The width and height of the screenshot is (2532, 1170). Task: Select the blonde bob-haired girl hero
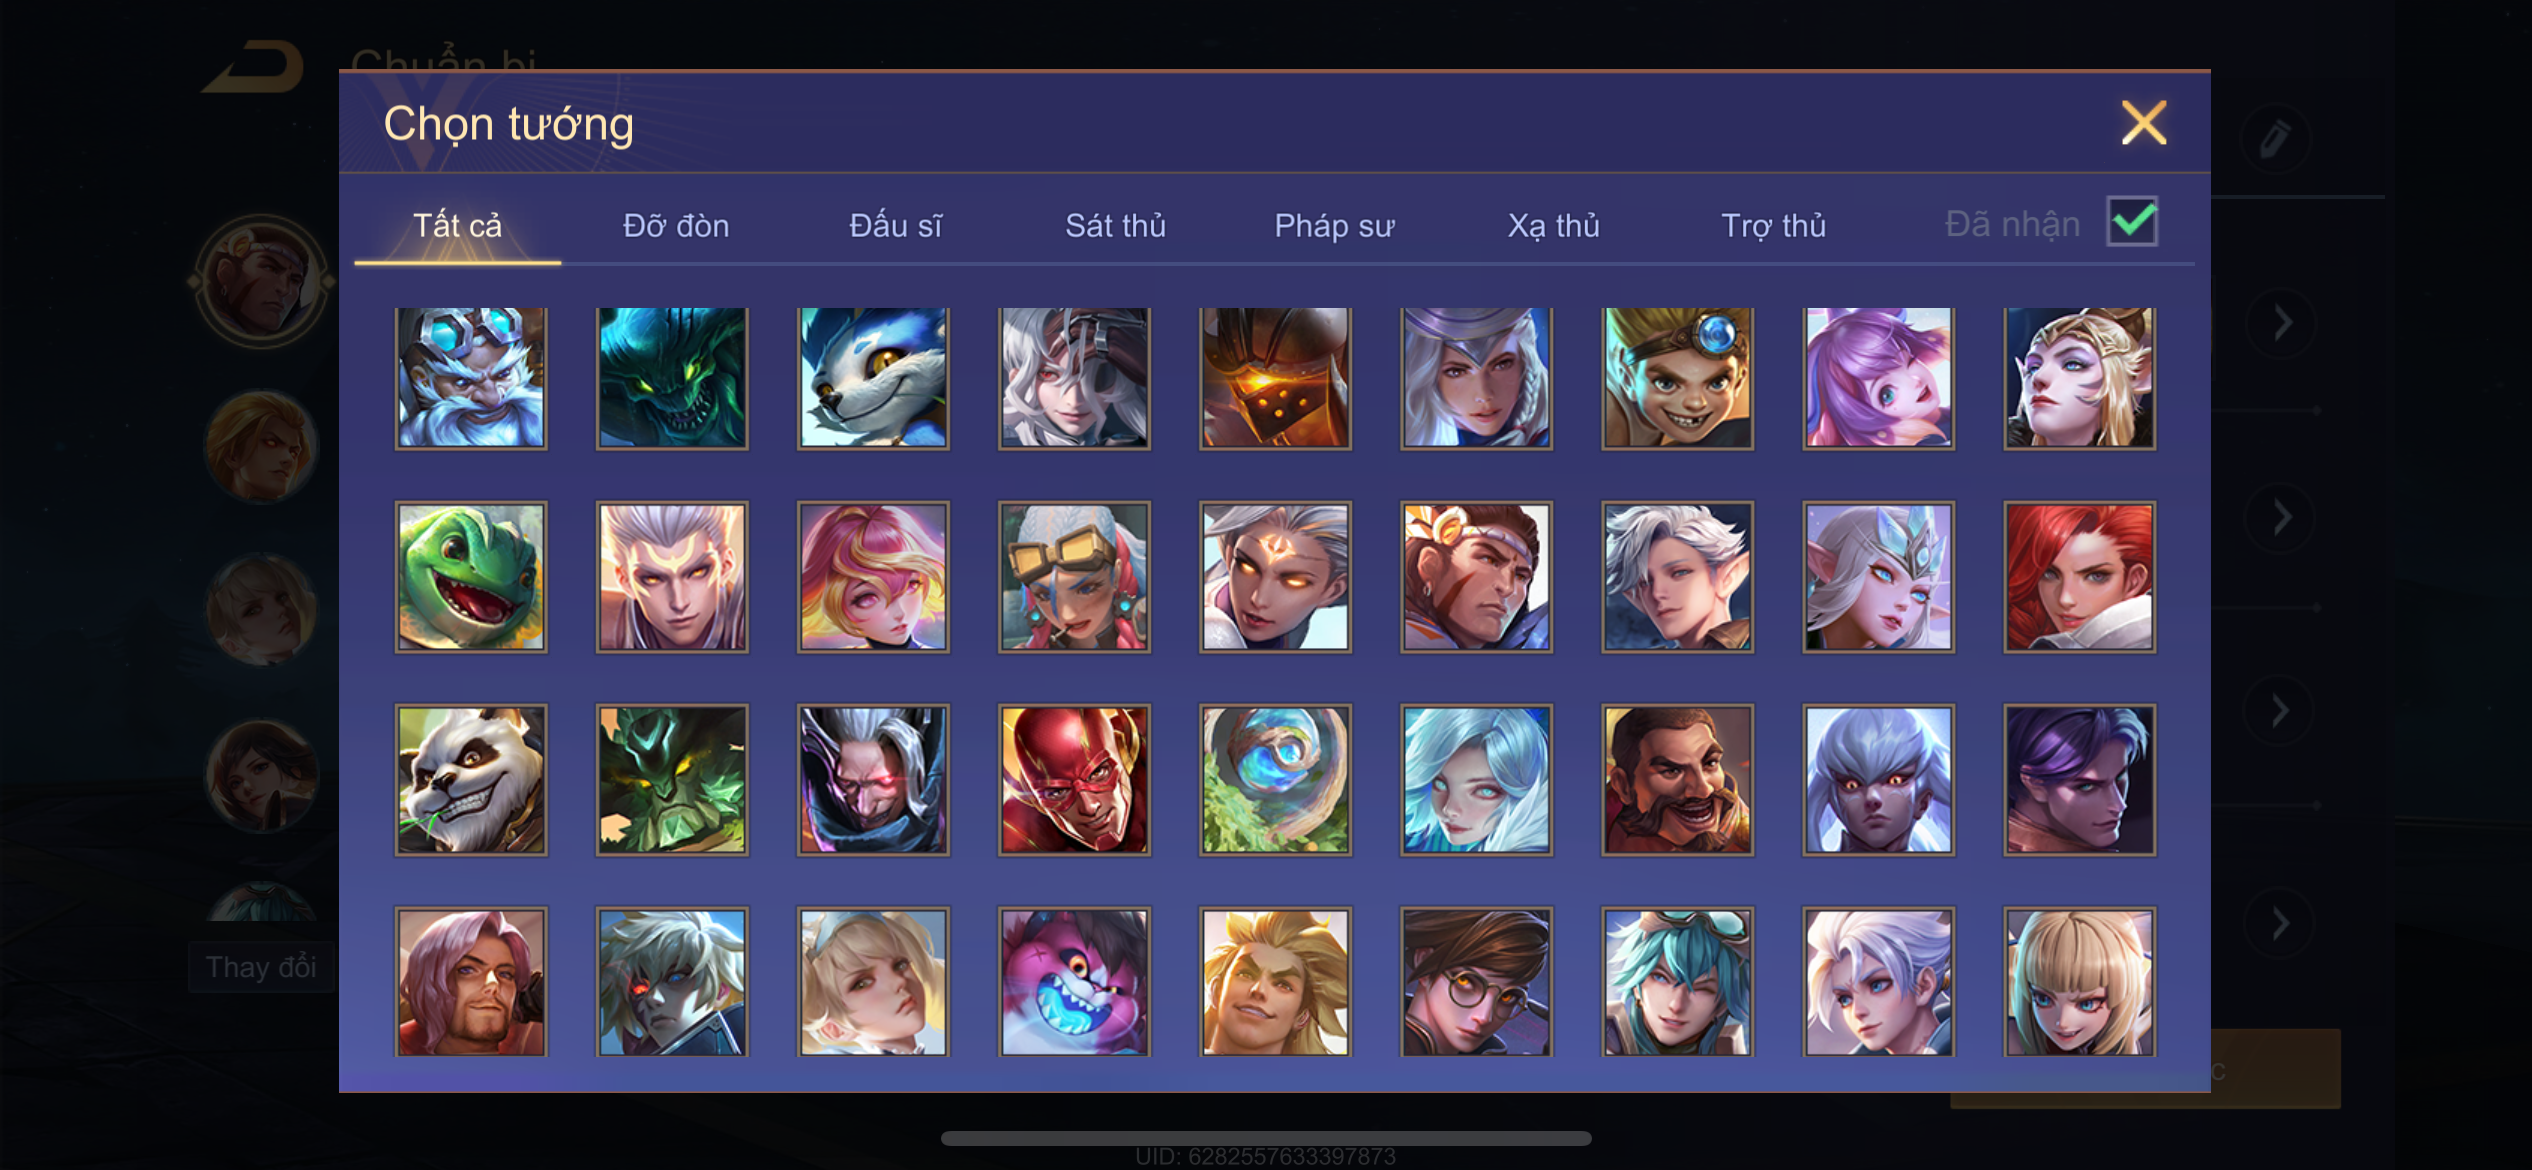[x=2079, y=982]
